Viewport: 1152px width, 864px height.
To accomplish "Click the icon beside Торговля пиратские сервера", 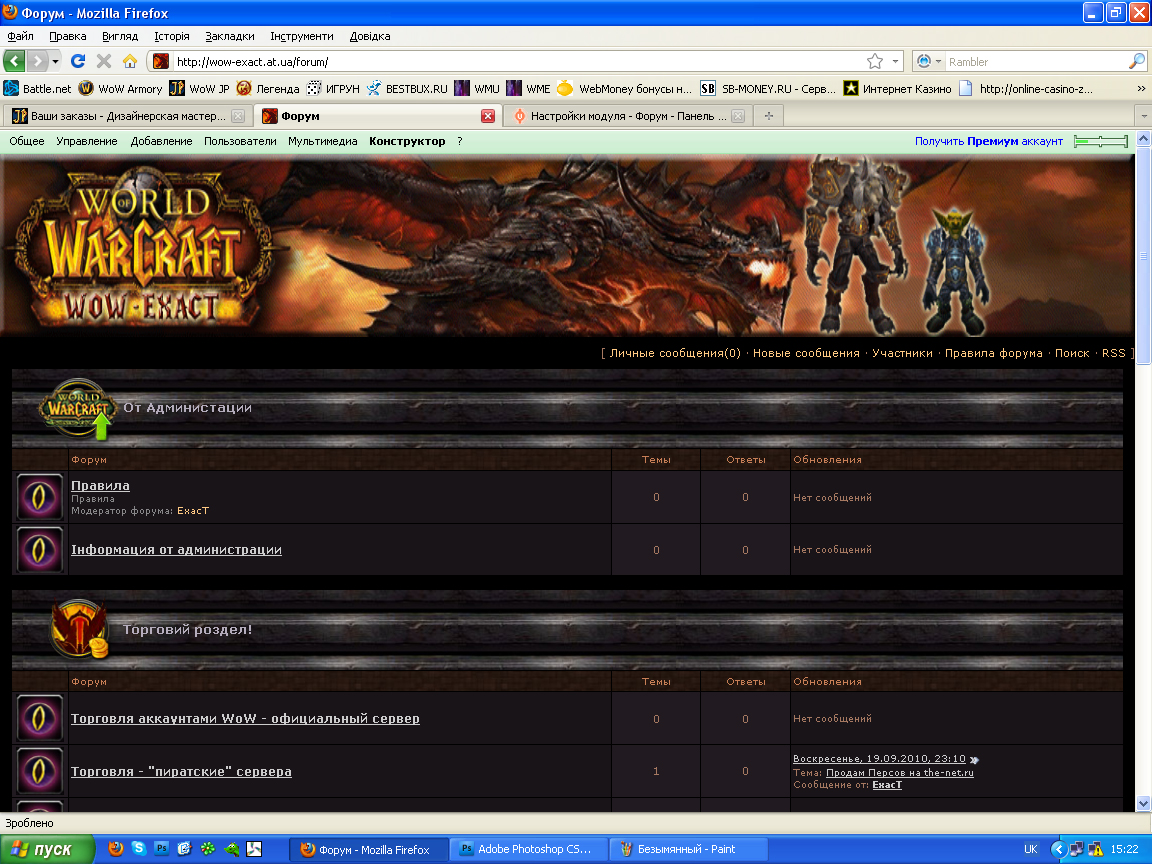I will (40, 771).
